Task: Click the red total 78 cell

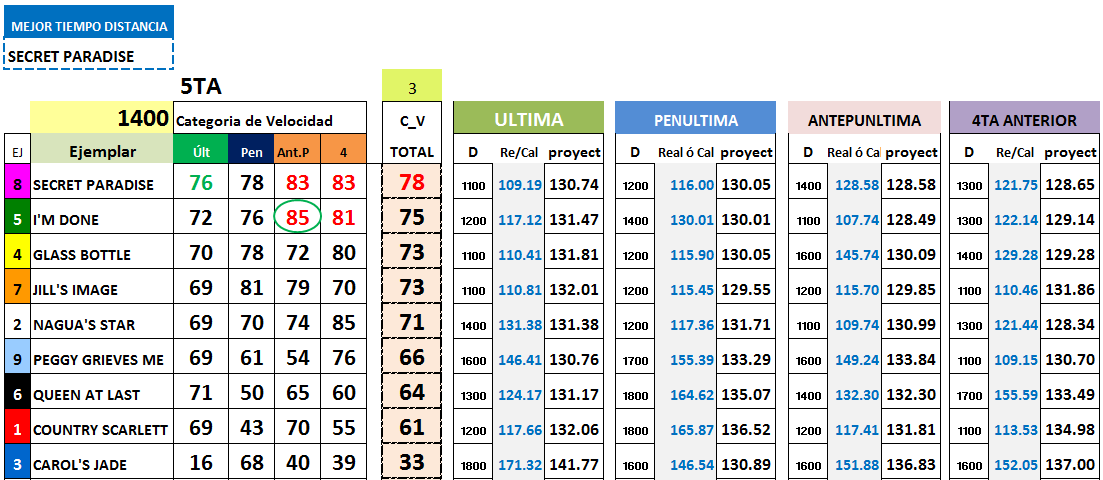Action: point(412,183)
